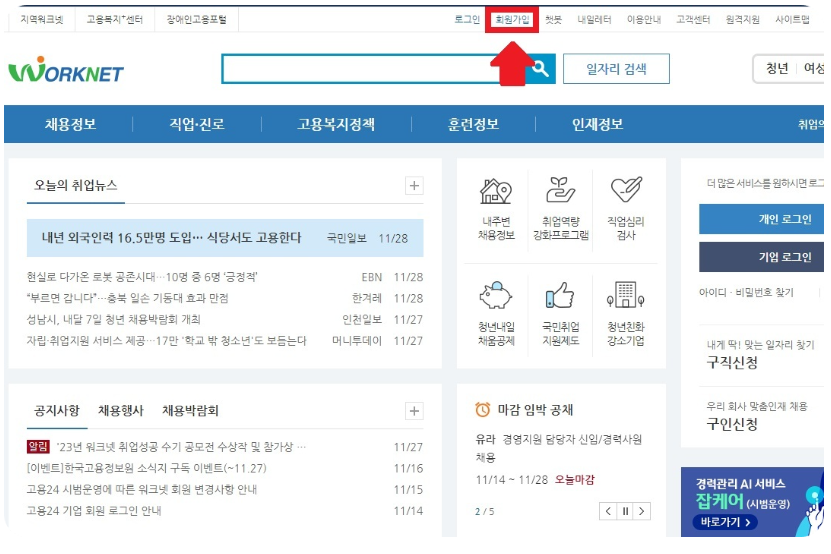This screenshot has height=554, width=831.
Task: Go to 장애인고용포털
Action: coord(197,20)
